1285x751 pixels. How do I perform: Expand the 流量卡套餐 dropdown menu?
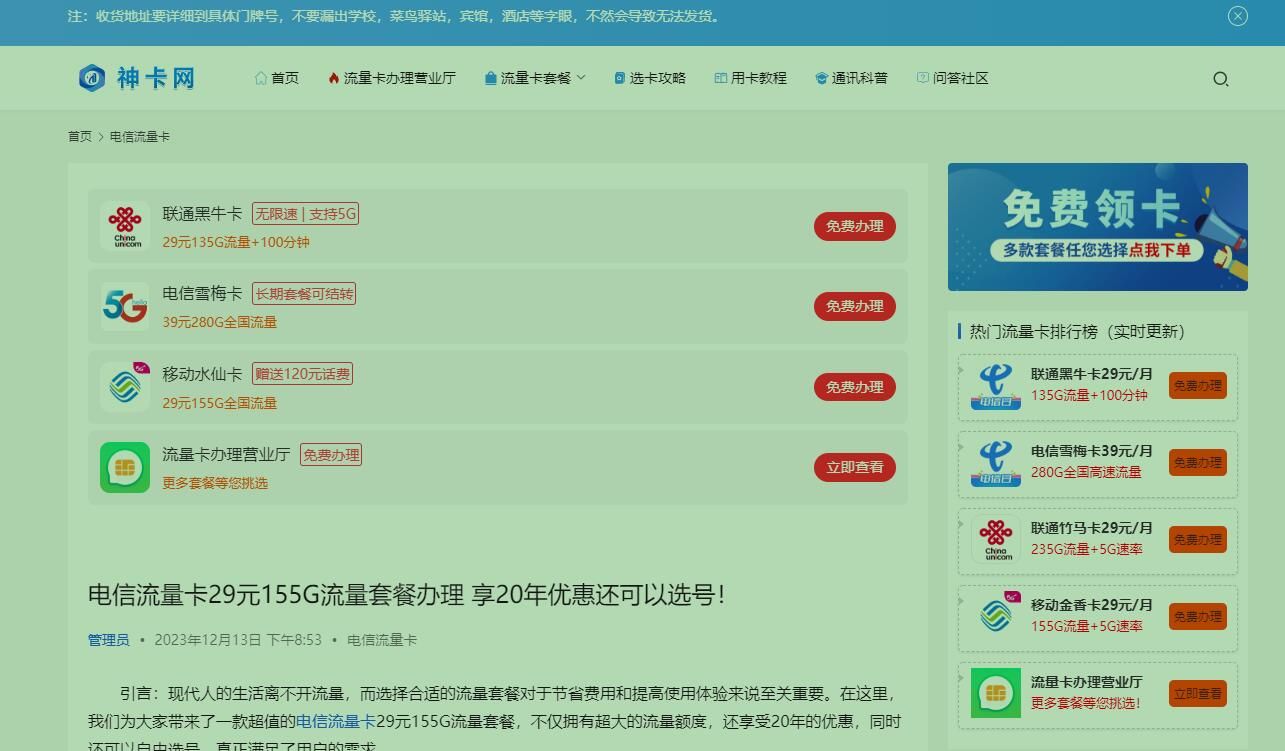535,78
